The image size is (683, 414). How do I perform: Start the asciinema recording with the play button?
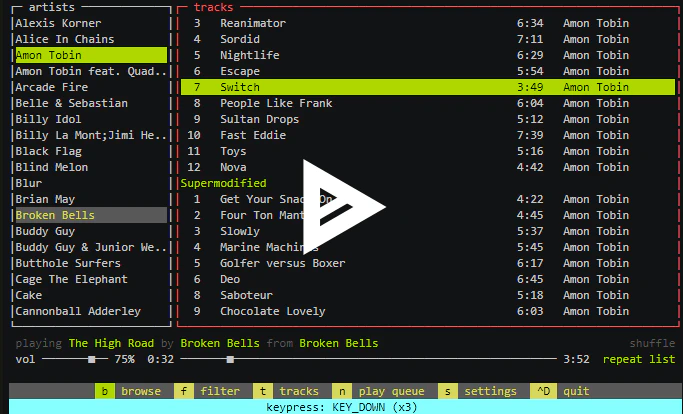pos(344,207)
